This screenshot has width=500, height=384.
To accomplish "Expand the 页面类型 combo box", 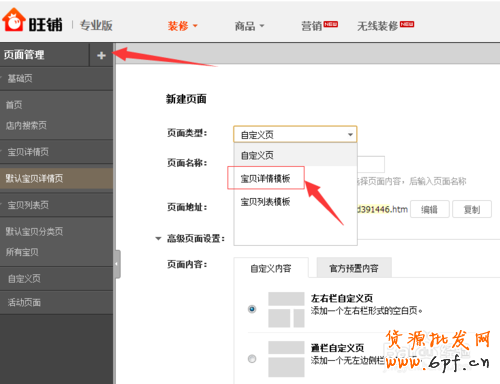I will click(295, 135).
